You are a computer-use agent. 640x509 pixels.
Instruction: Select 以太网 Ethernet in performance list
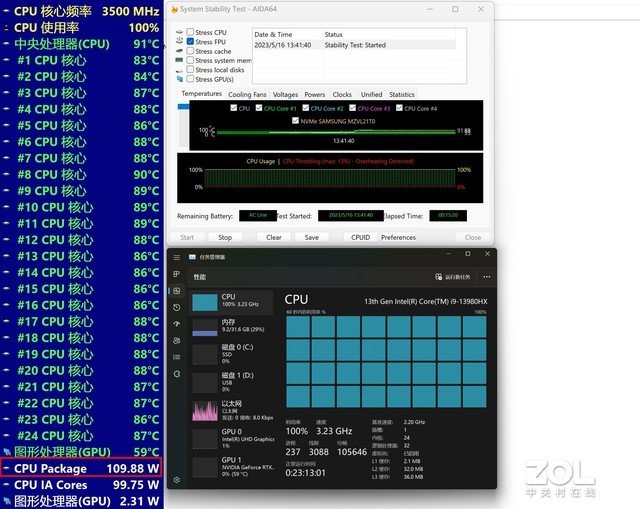pos(231,410)
